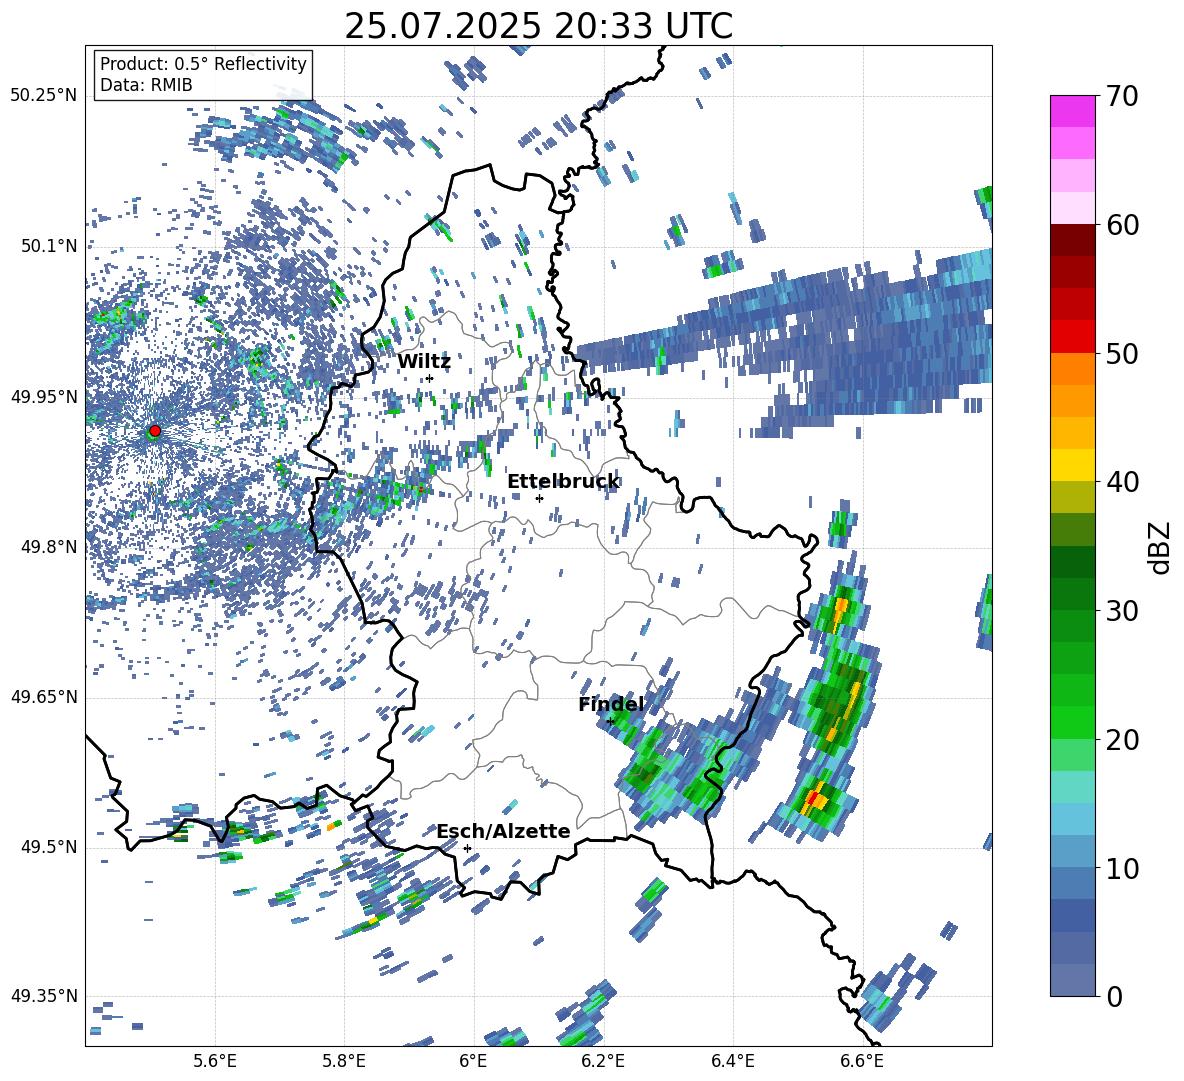Viewport: 1184px width, 1081px height.
Task: Click the 70 tick on colorbar
Action: 1122,96
